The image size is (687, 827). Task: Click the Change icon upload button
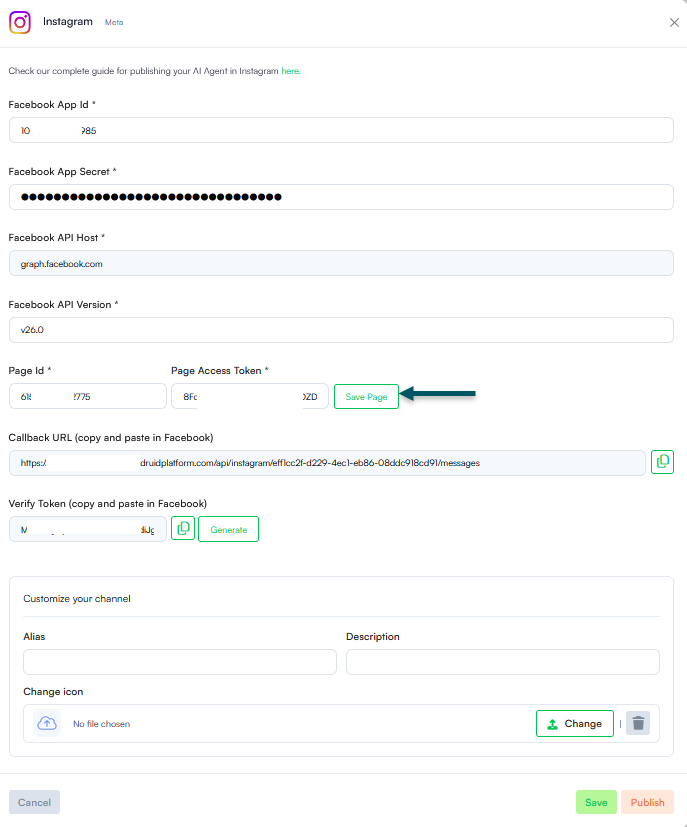coord(575,723)
